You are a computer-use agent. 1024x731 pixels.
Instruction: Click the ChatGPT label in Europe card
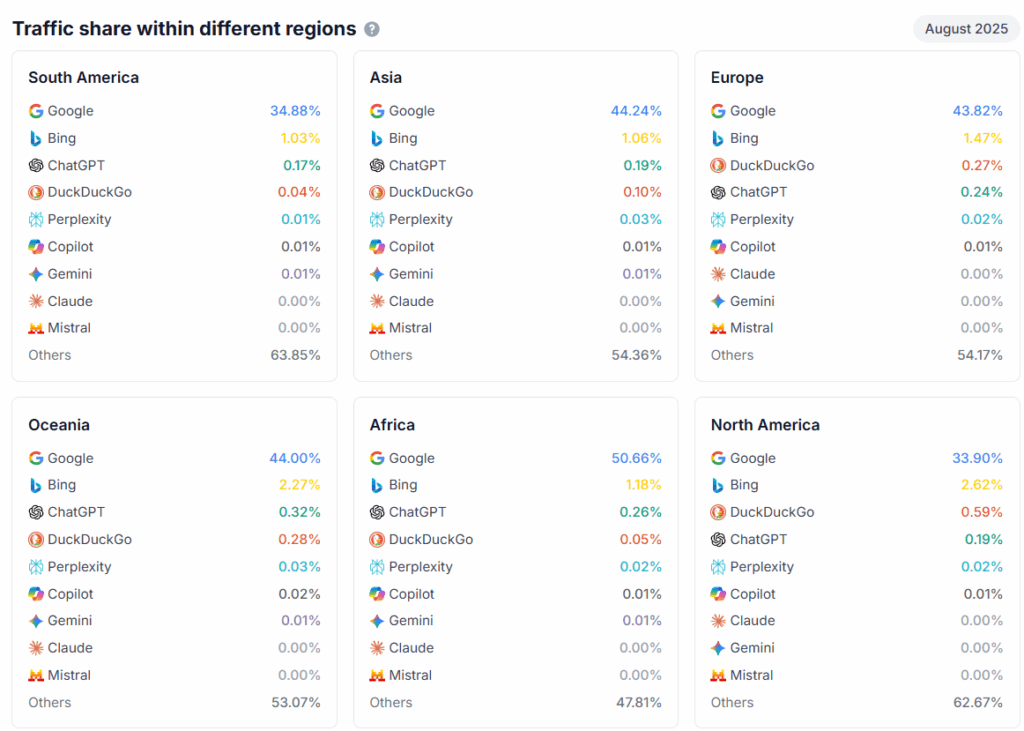point(758,192)
